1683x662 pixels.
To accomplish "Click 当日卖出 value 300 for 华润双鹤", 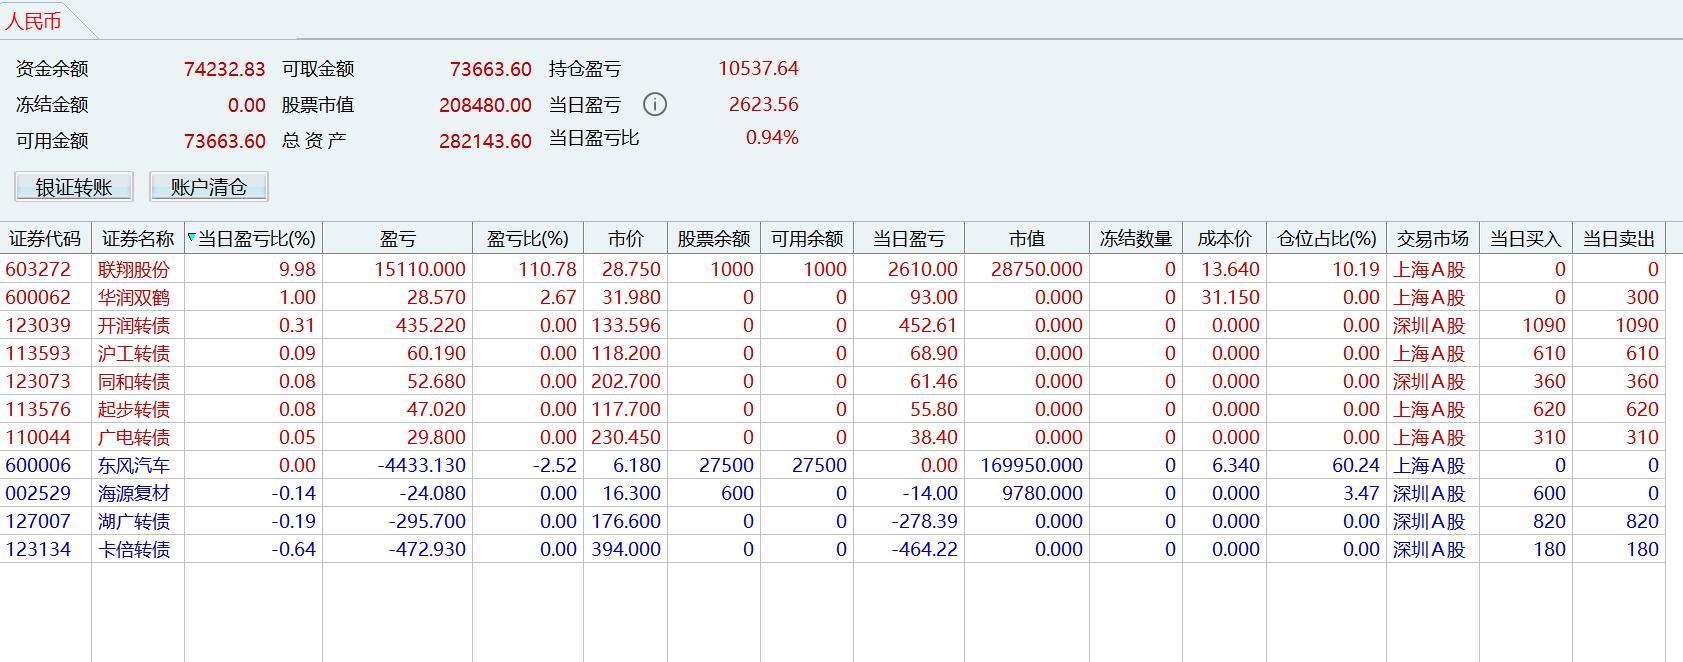I will (x=1642, y=297).
